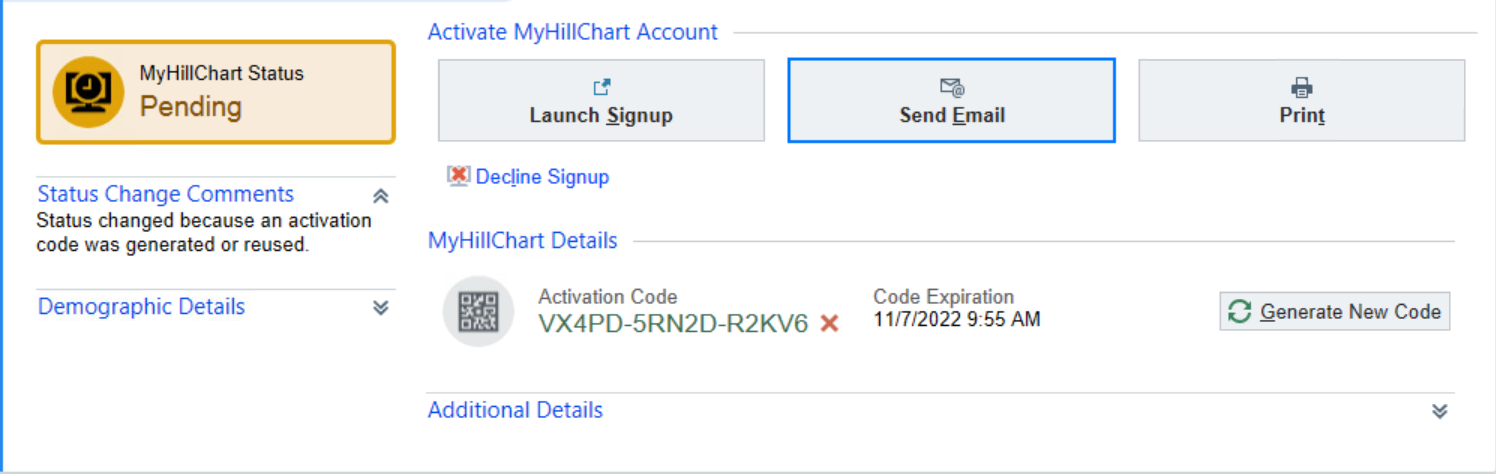
Task: Click the Pending status text in status box
Action: coord(191,106)
